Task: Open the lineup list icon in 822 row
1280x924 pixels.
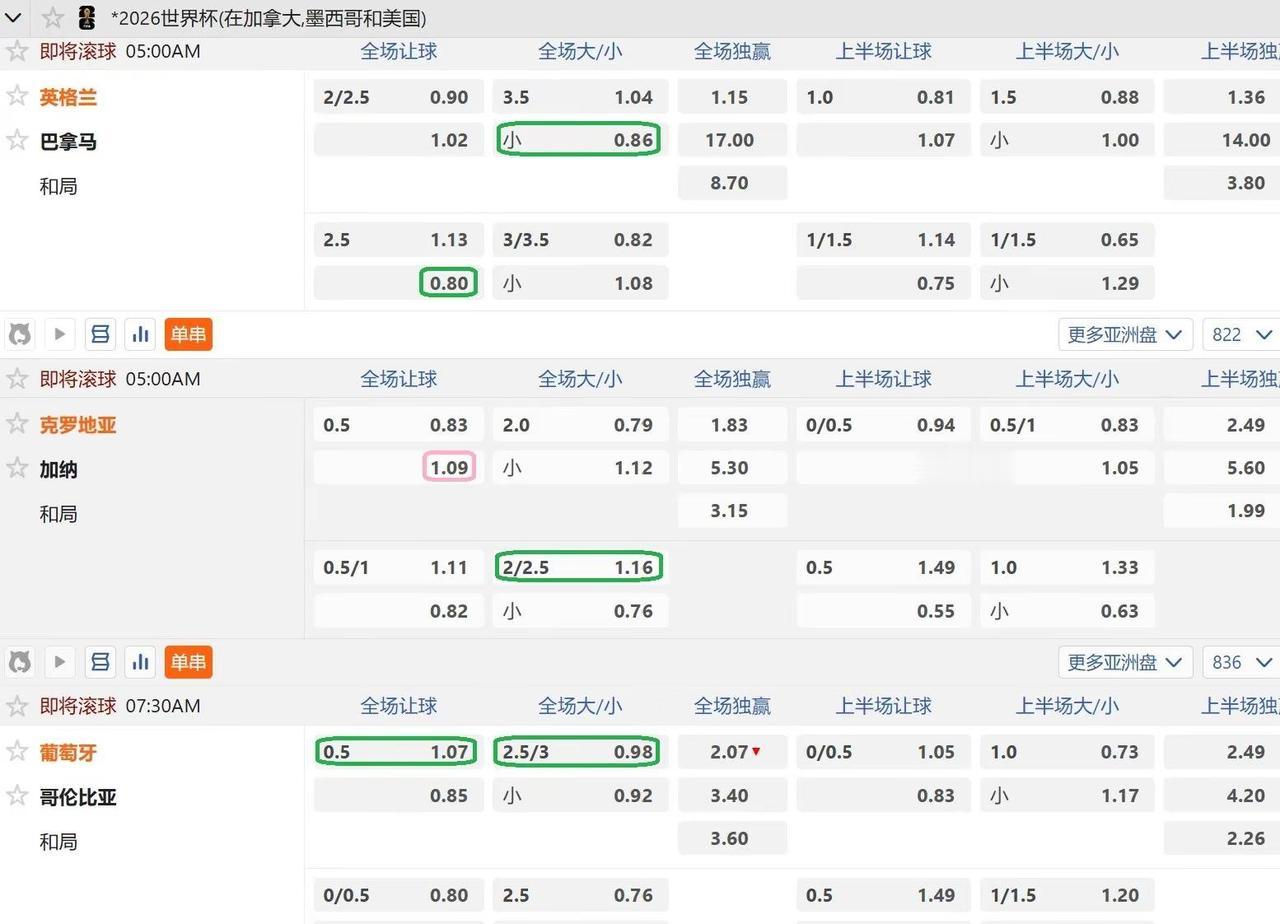Action: (x=100, y=334)
